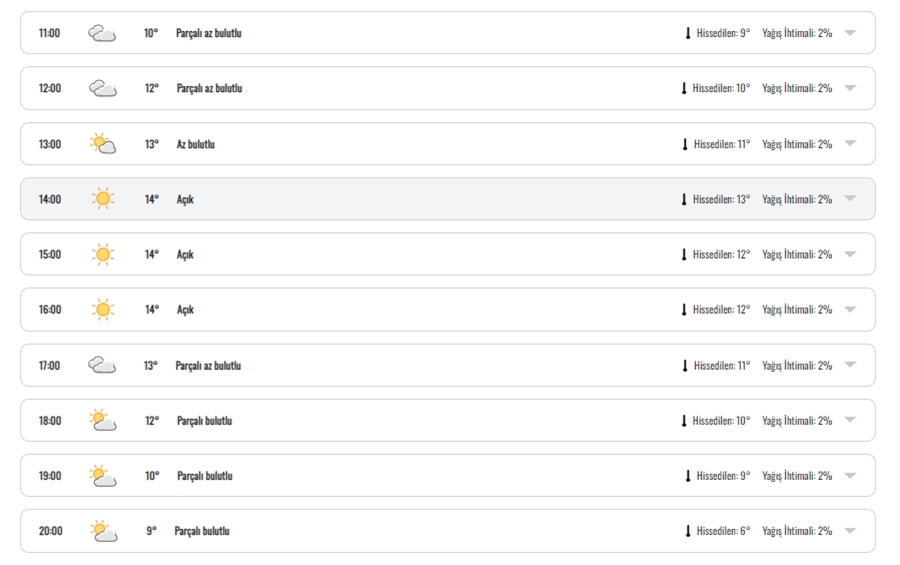Click the cloud icon for 11:00
900x565 pixels.
[x=102, y=33]
